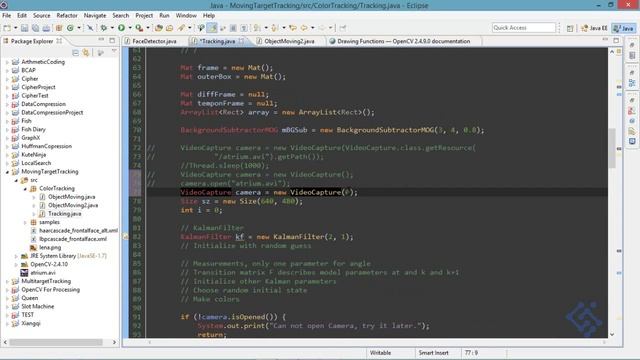Click the editor vertical scrollbar thumb

pos(612,148)
